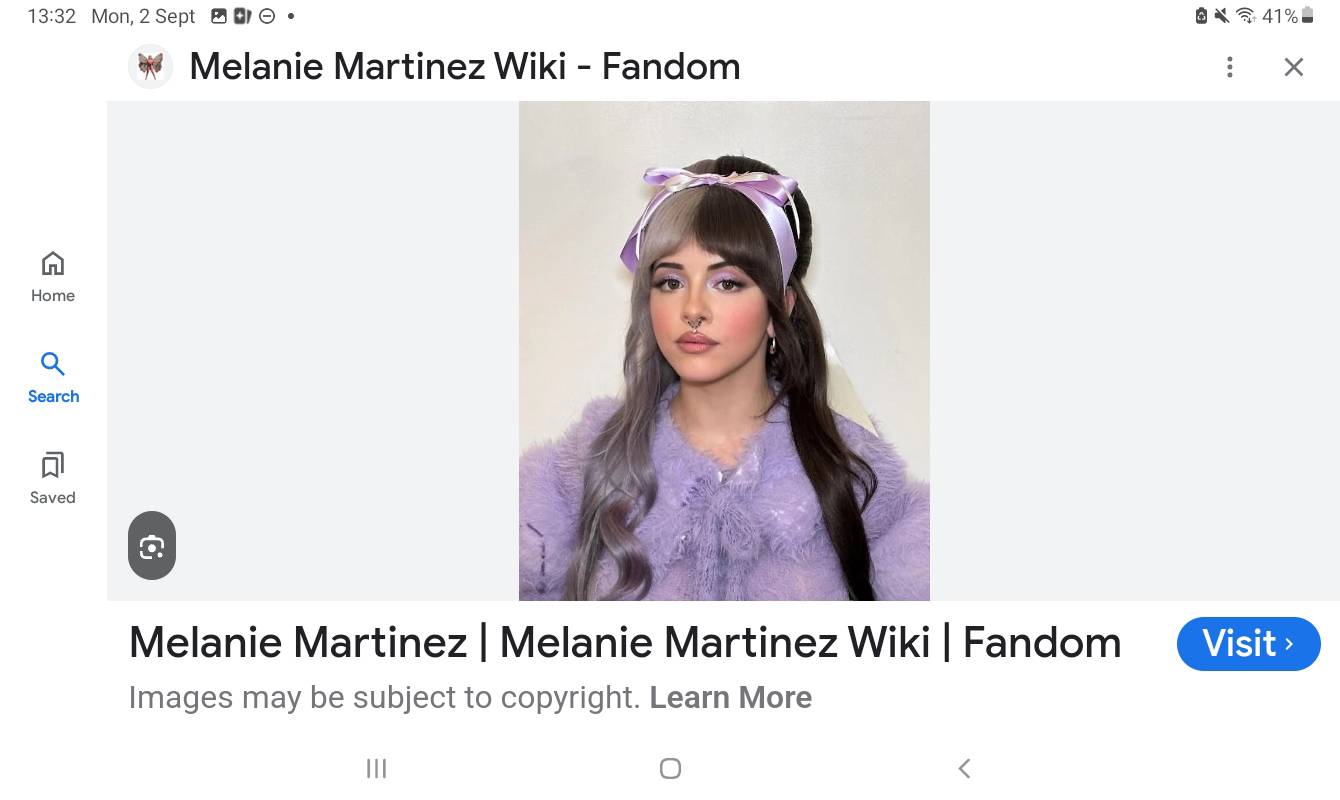Tap the main image preview
The width and height of the screenshot is (1340, 800).
point(724,350)
